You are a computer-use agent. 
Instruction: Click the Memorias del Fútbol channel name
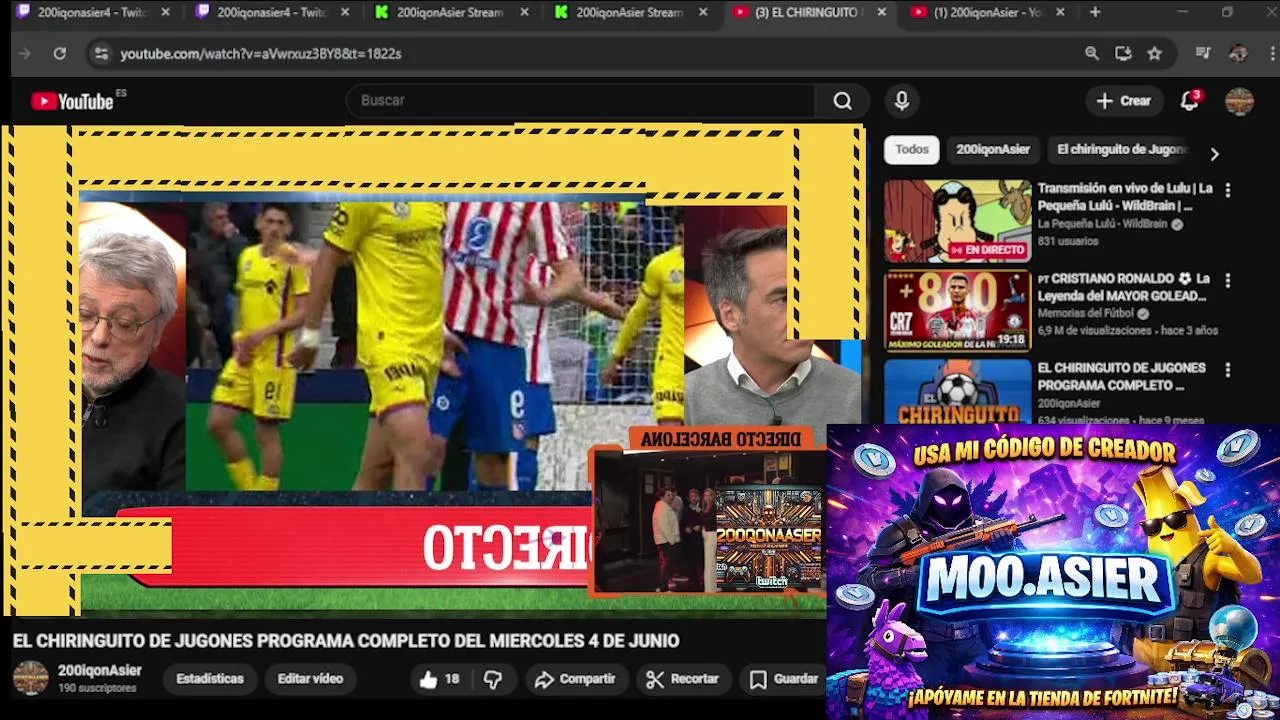pos(1084,313)
